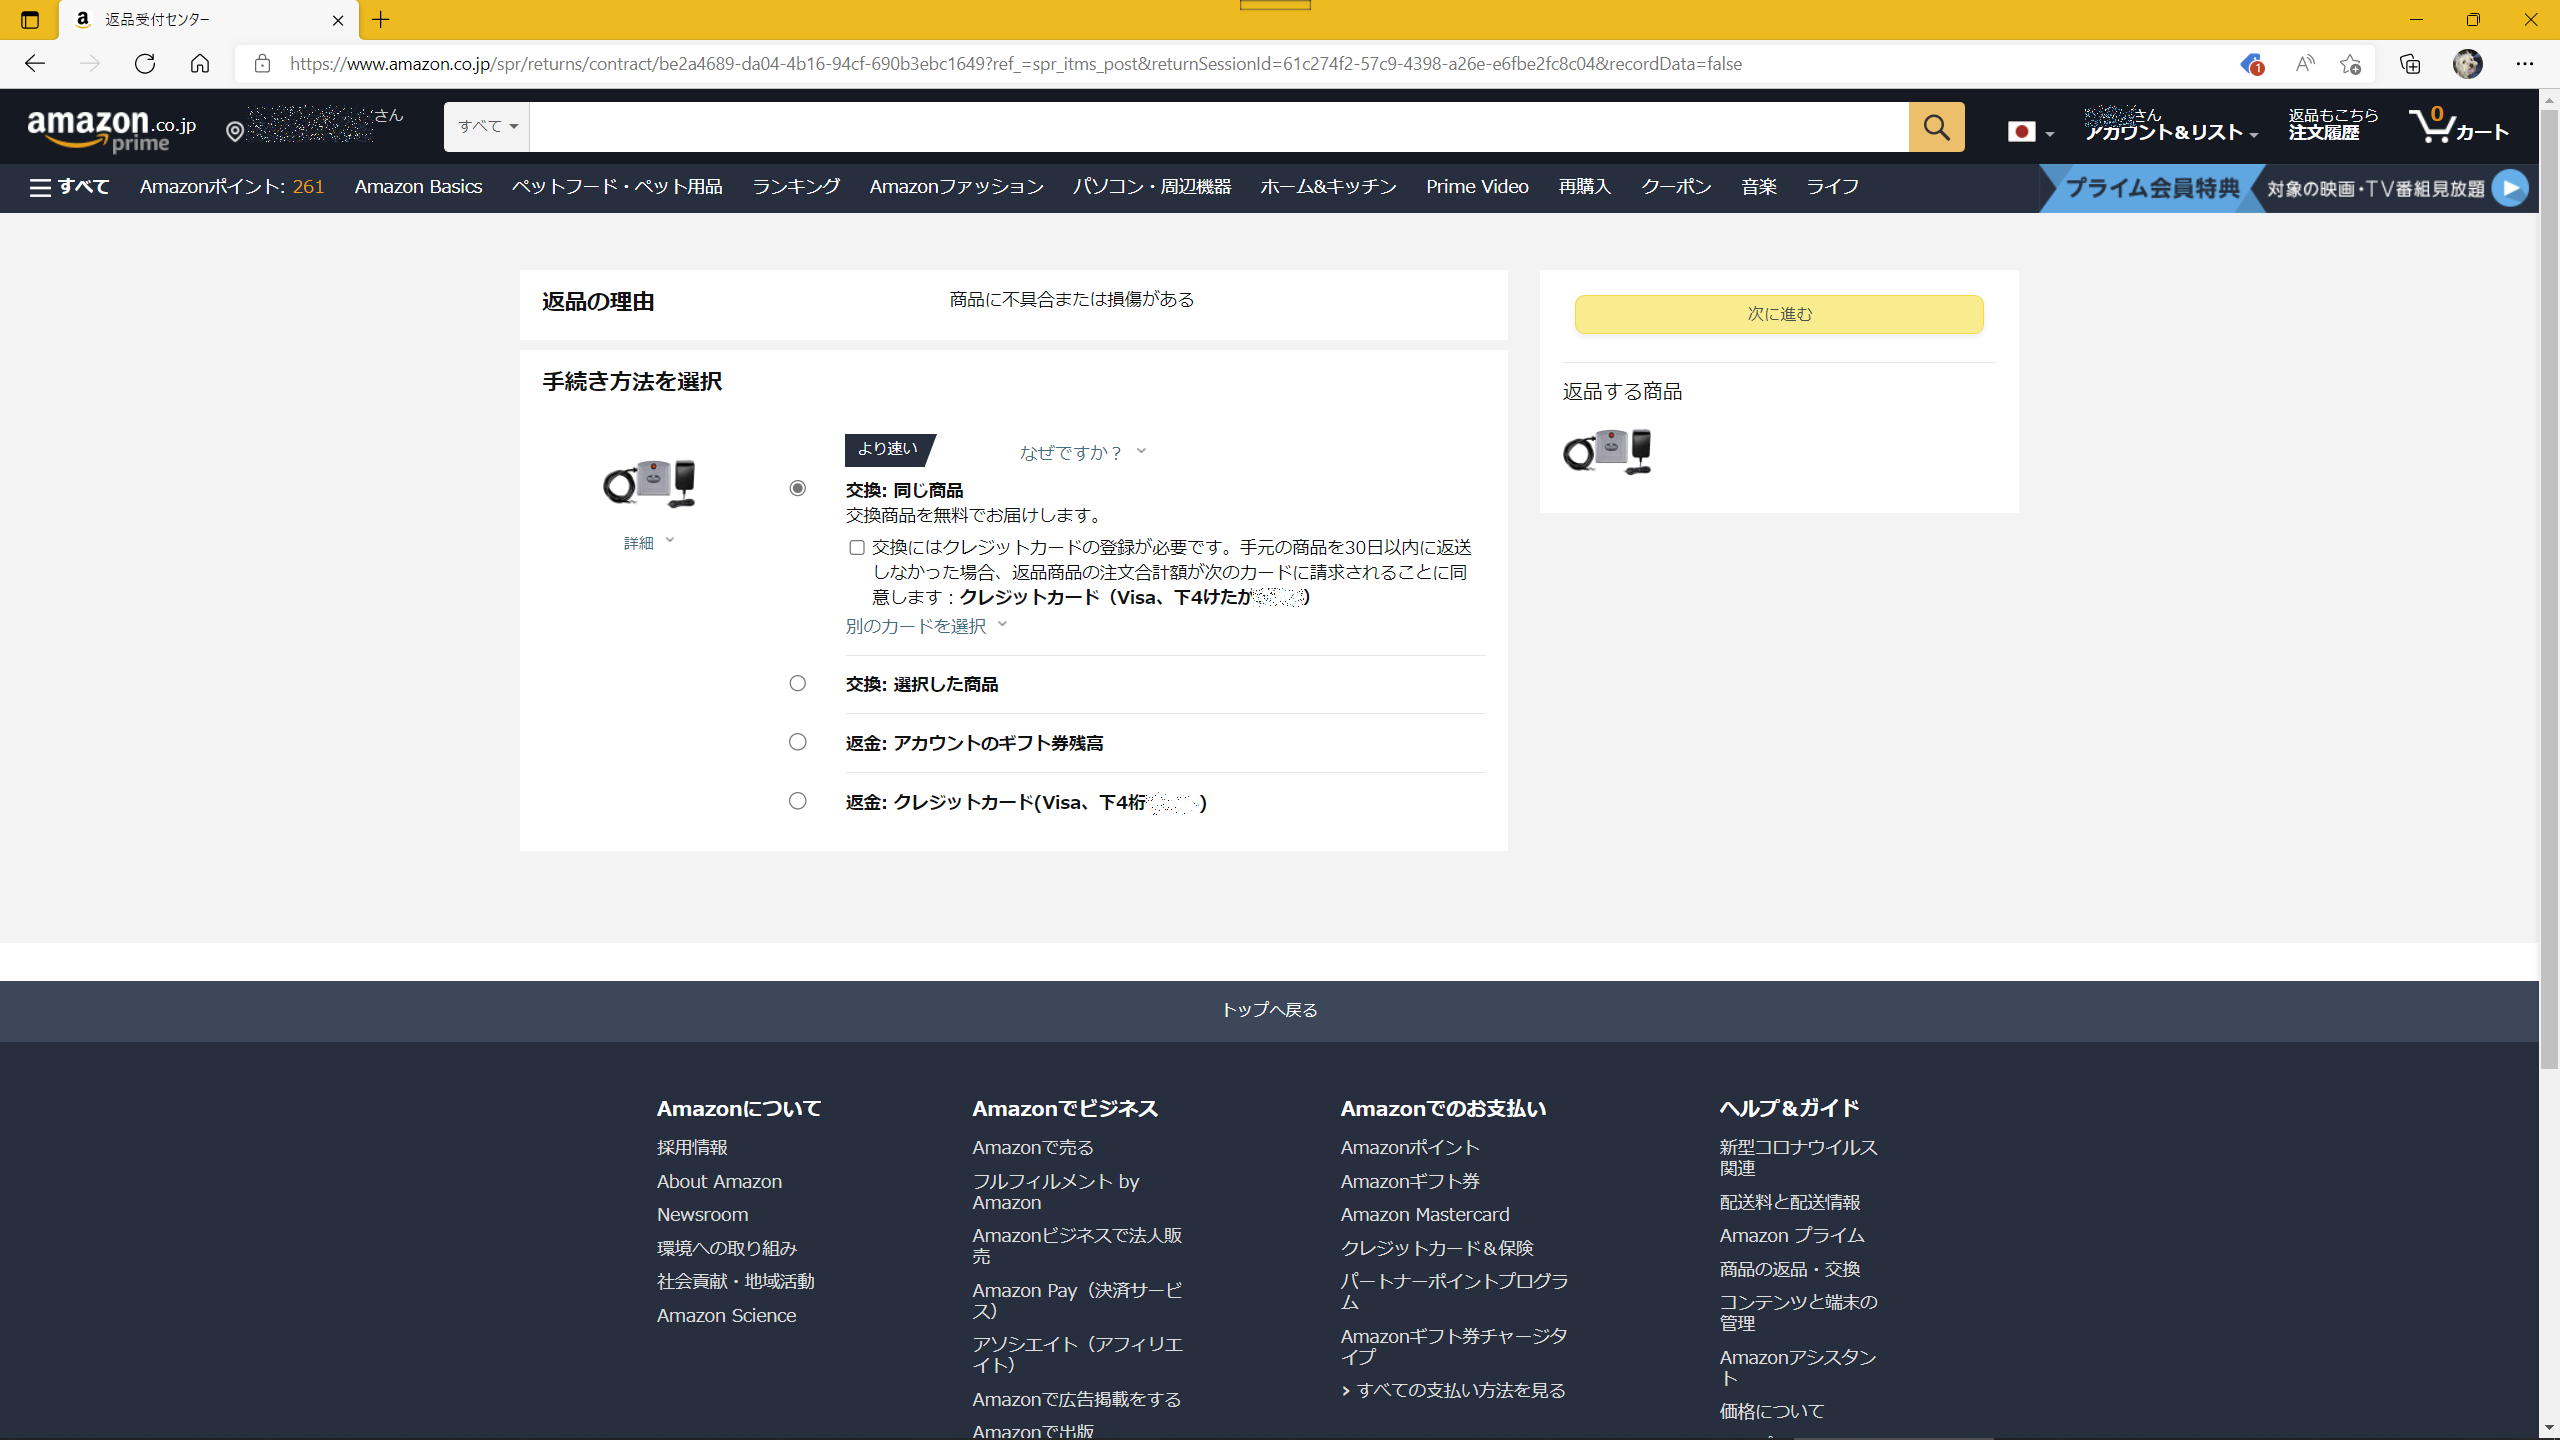Expand 詳細 product details
Viewport: 2560px width, 1440px height.
coord(649,542)
